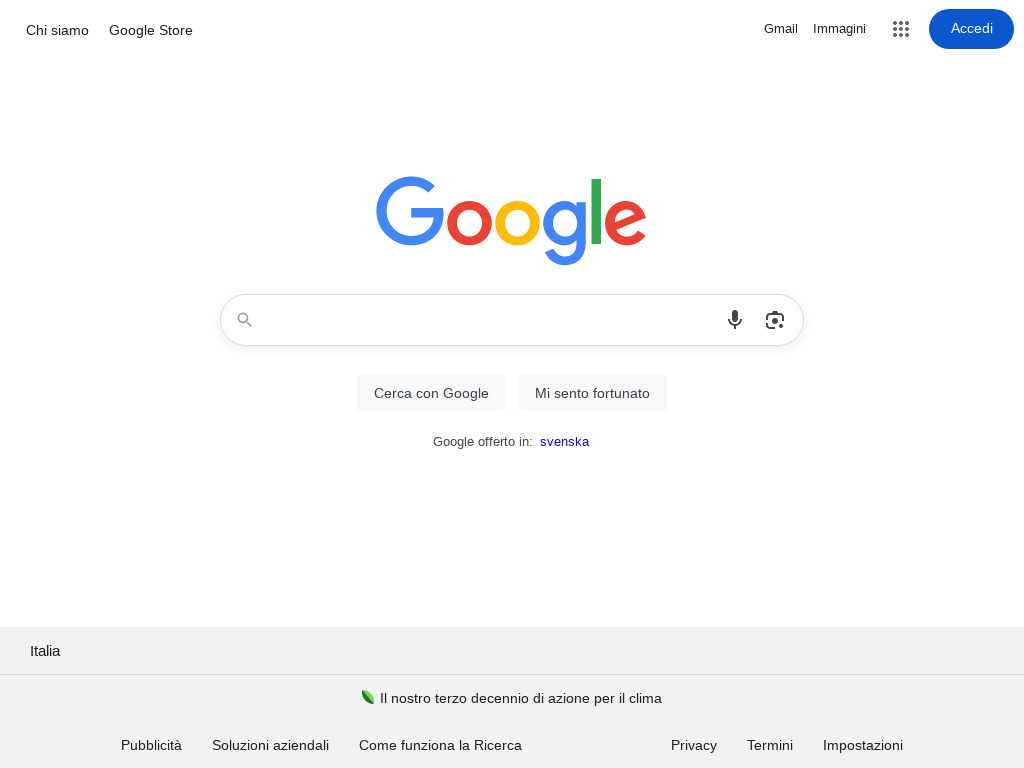Visit the Google Store link
The image size is (1024, 768).
[x=151, y=31]
